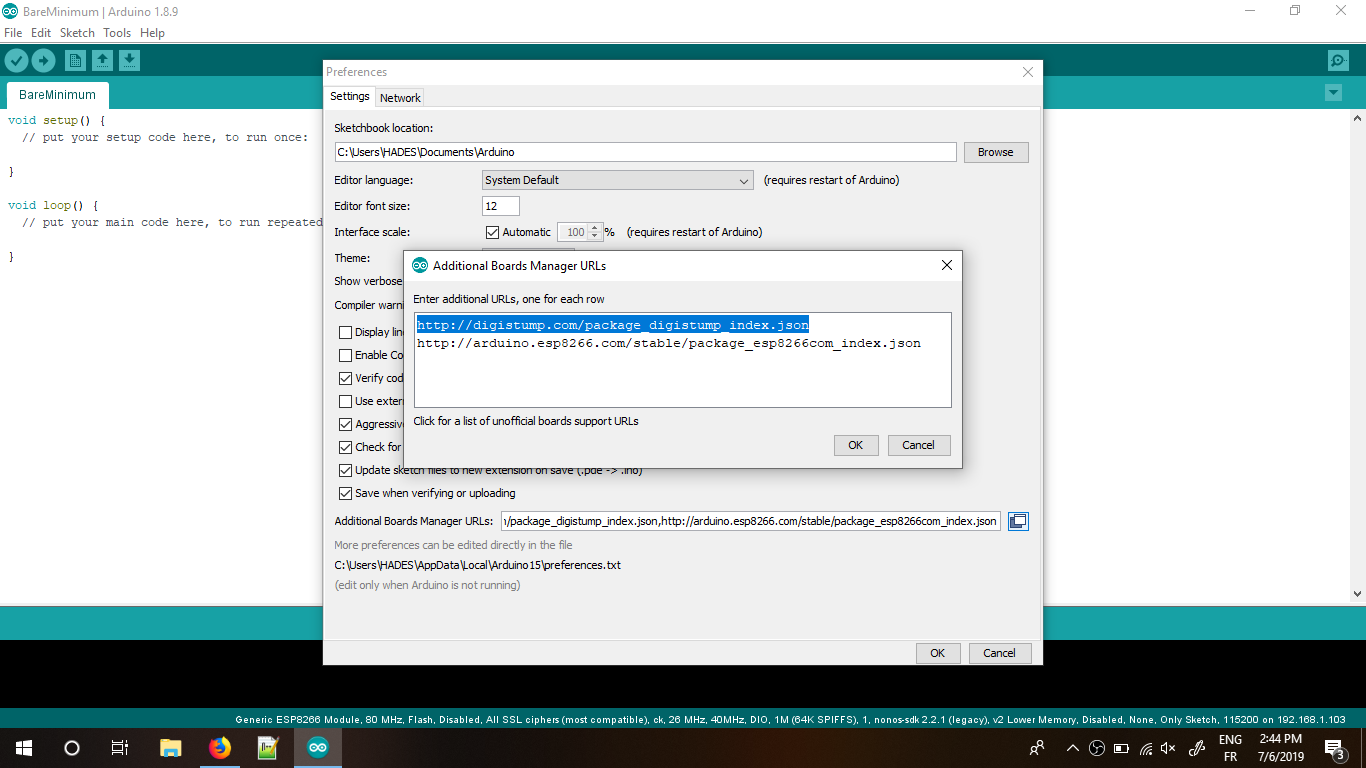Uncheck Save when verifying or uploading
The width and height of the screenshot is (1366, 768).
click(345, 493)
